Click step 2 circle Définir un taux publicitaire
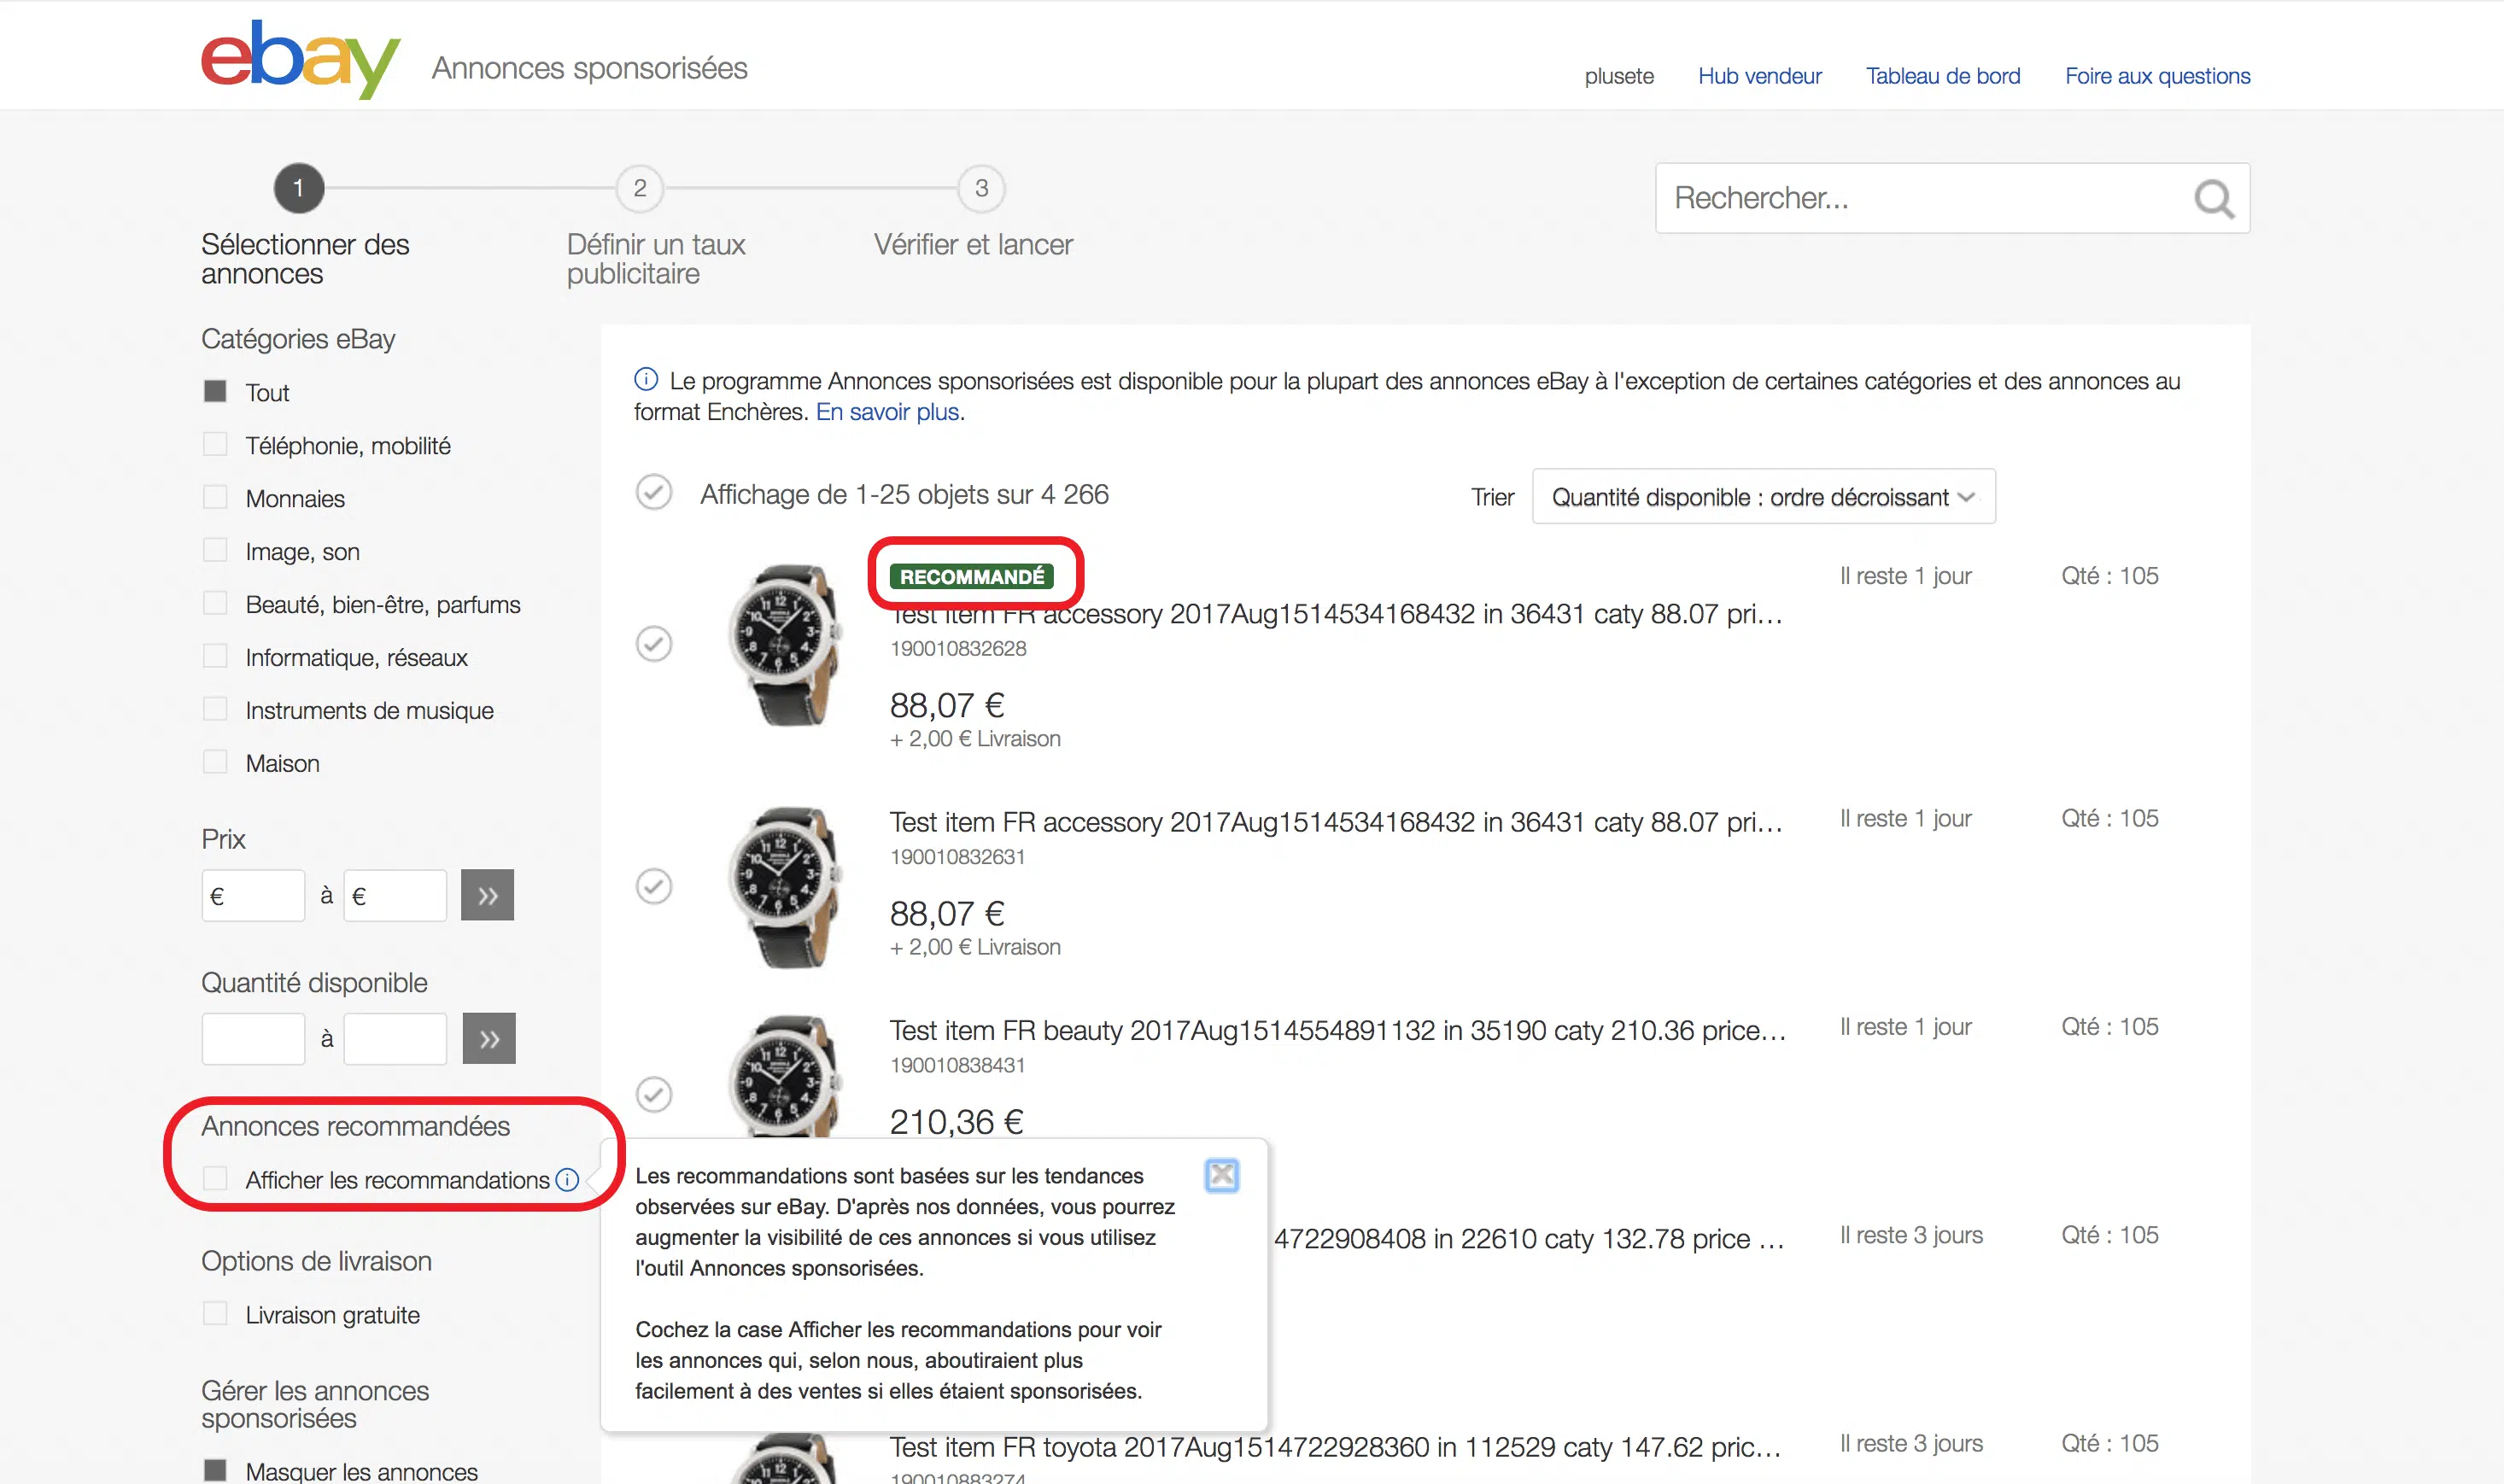 tap(640, 188)
